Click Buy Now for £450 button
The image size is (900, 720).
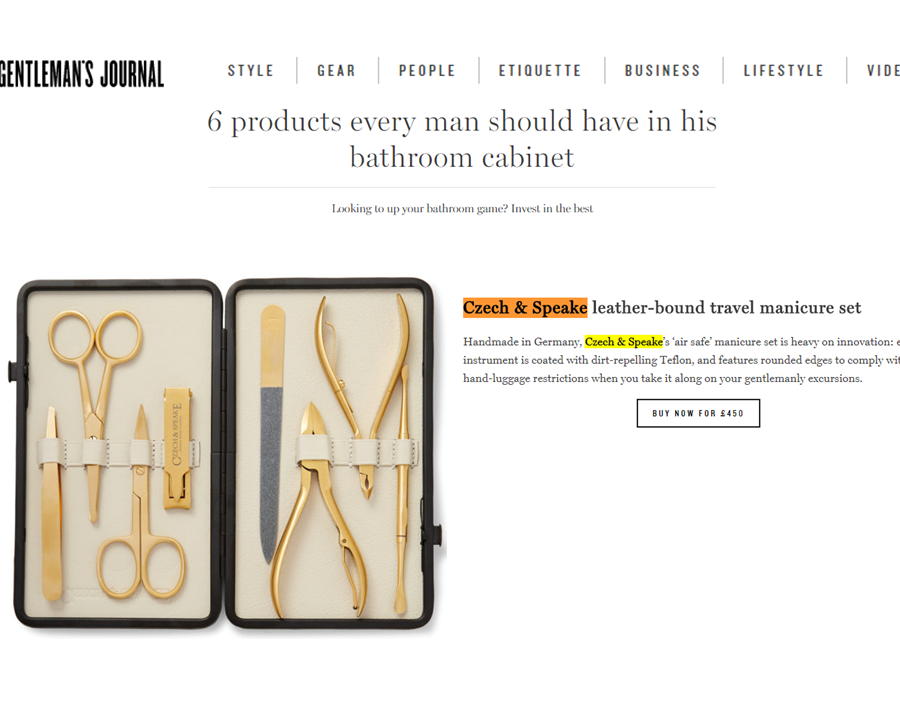[698, 413]
